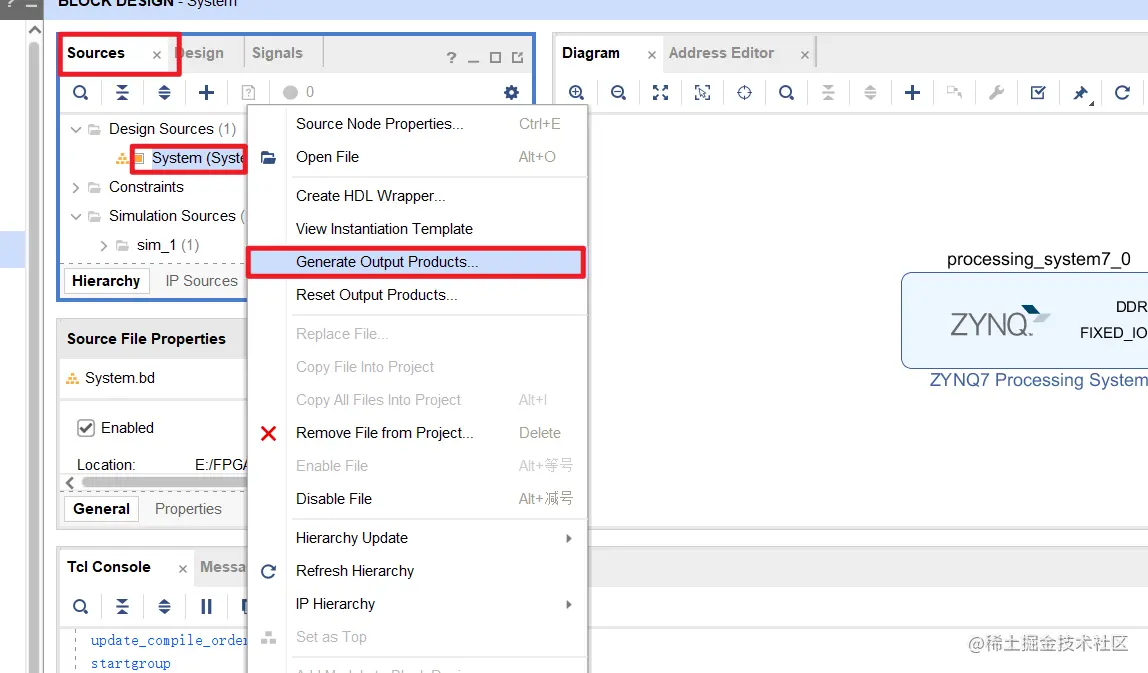
Task: Open Sources panel settings gear
Action: click(x=511, y=92)
